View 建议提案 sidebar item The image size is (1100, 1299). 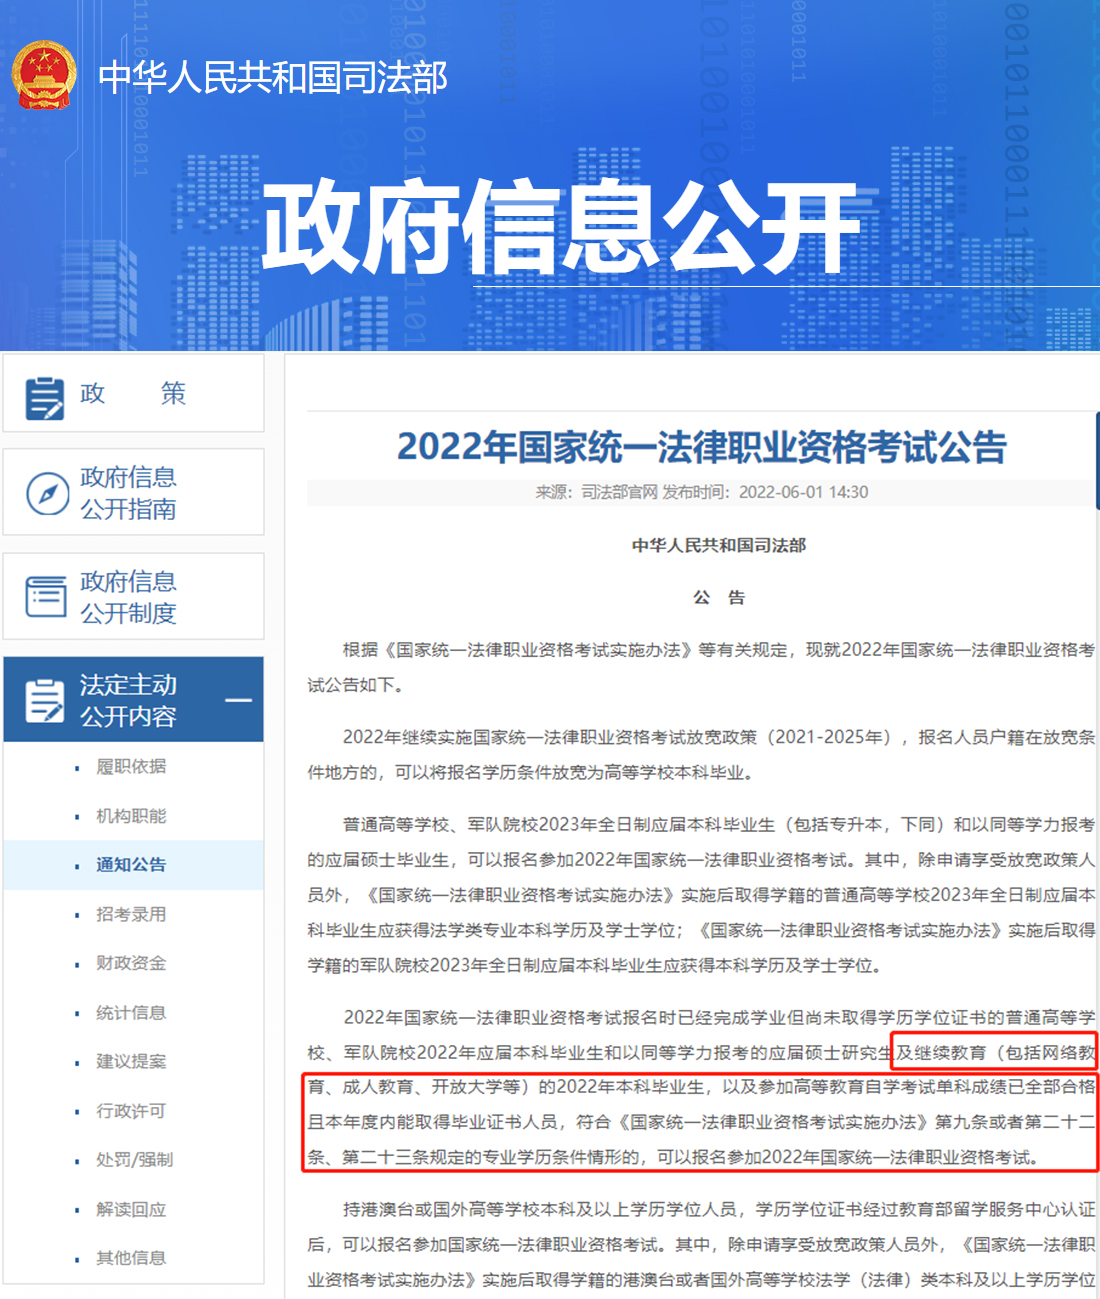pyautogui.click(x=131, y=1062)
